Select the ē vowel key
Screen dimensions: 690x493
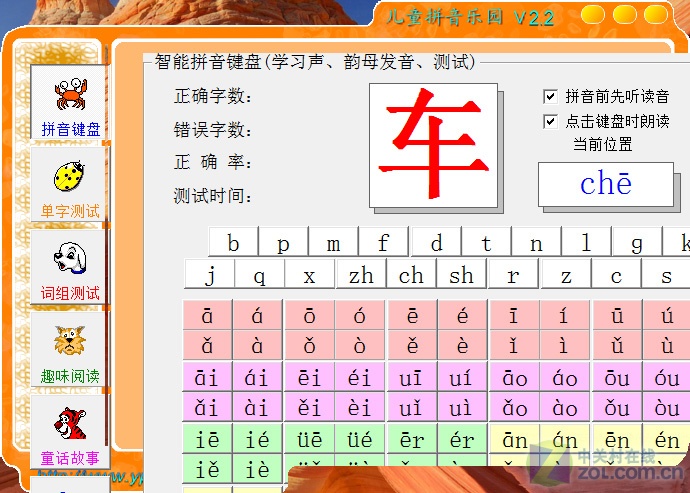tap(412, 315)
